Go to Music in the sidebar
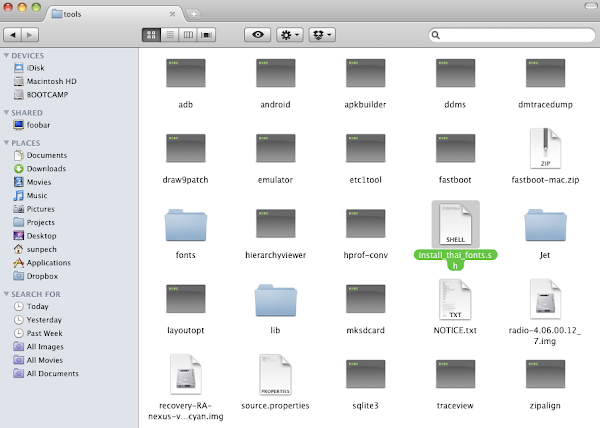Viewport: 600px width, 428px height. pyautogui.click(x=30, y=195)
